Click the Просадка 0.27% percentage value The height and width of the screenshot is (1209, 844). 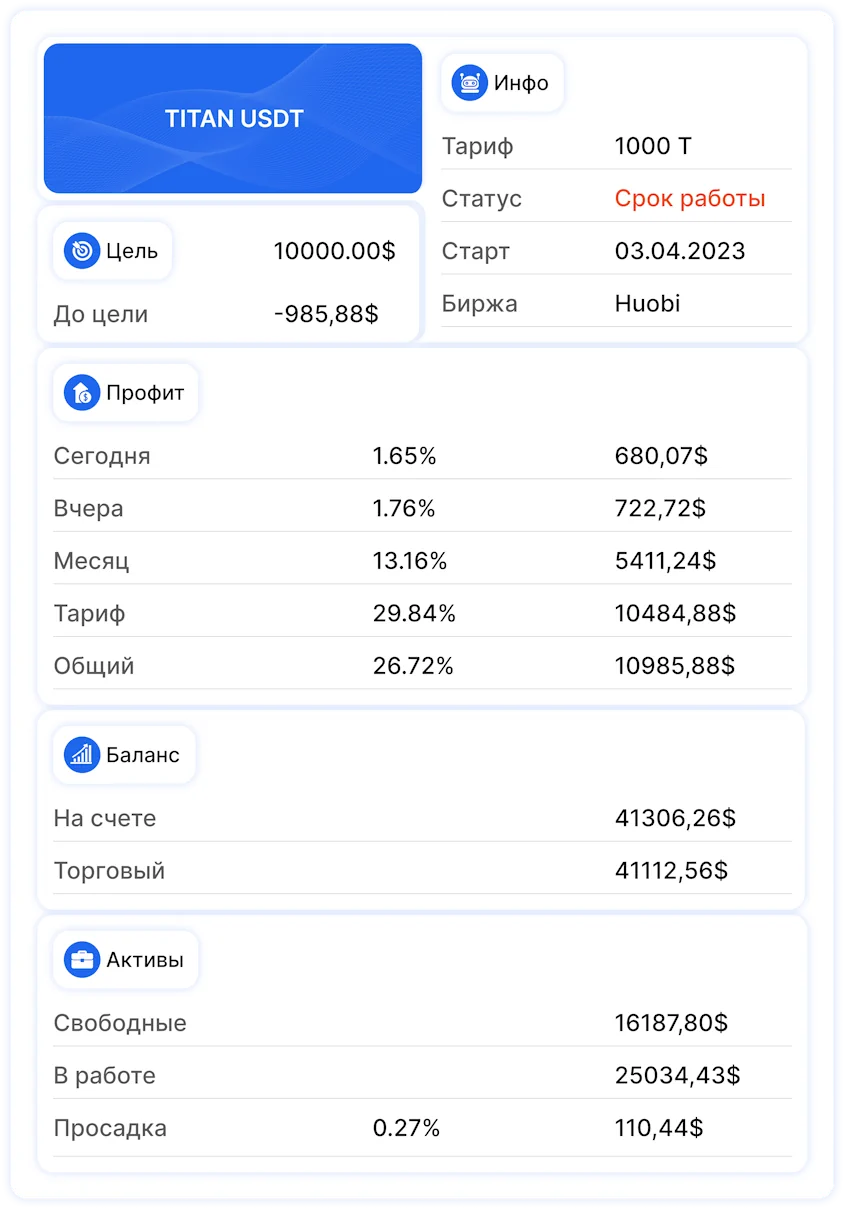pyautogui.click(x=406, y=1128)
